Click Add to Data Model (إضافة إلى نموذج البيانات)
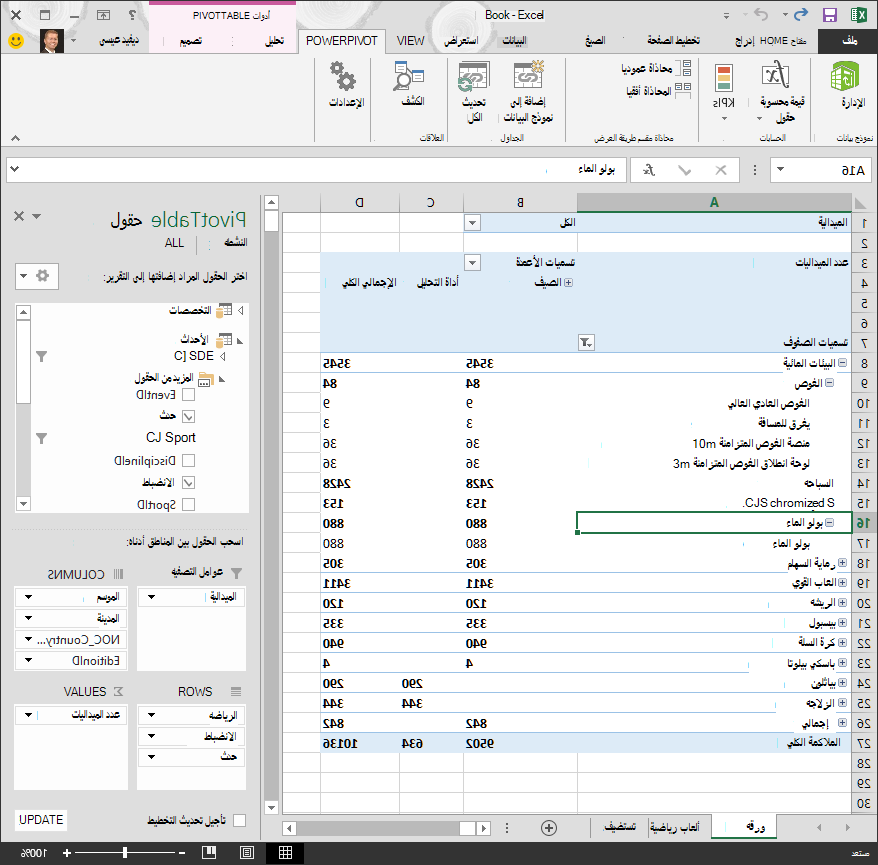Image resolution: width=878 pixels, height=865 pixels. coord(527,92)
